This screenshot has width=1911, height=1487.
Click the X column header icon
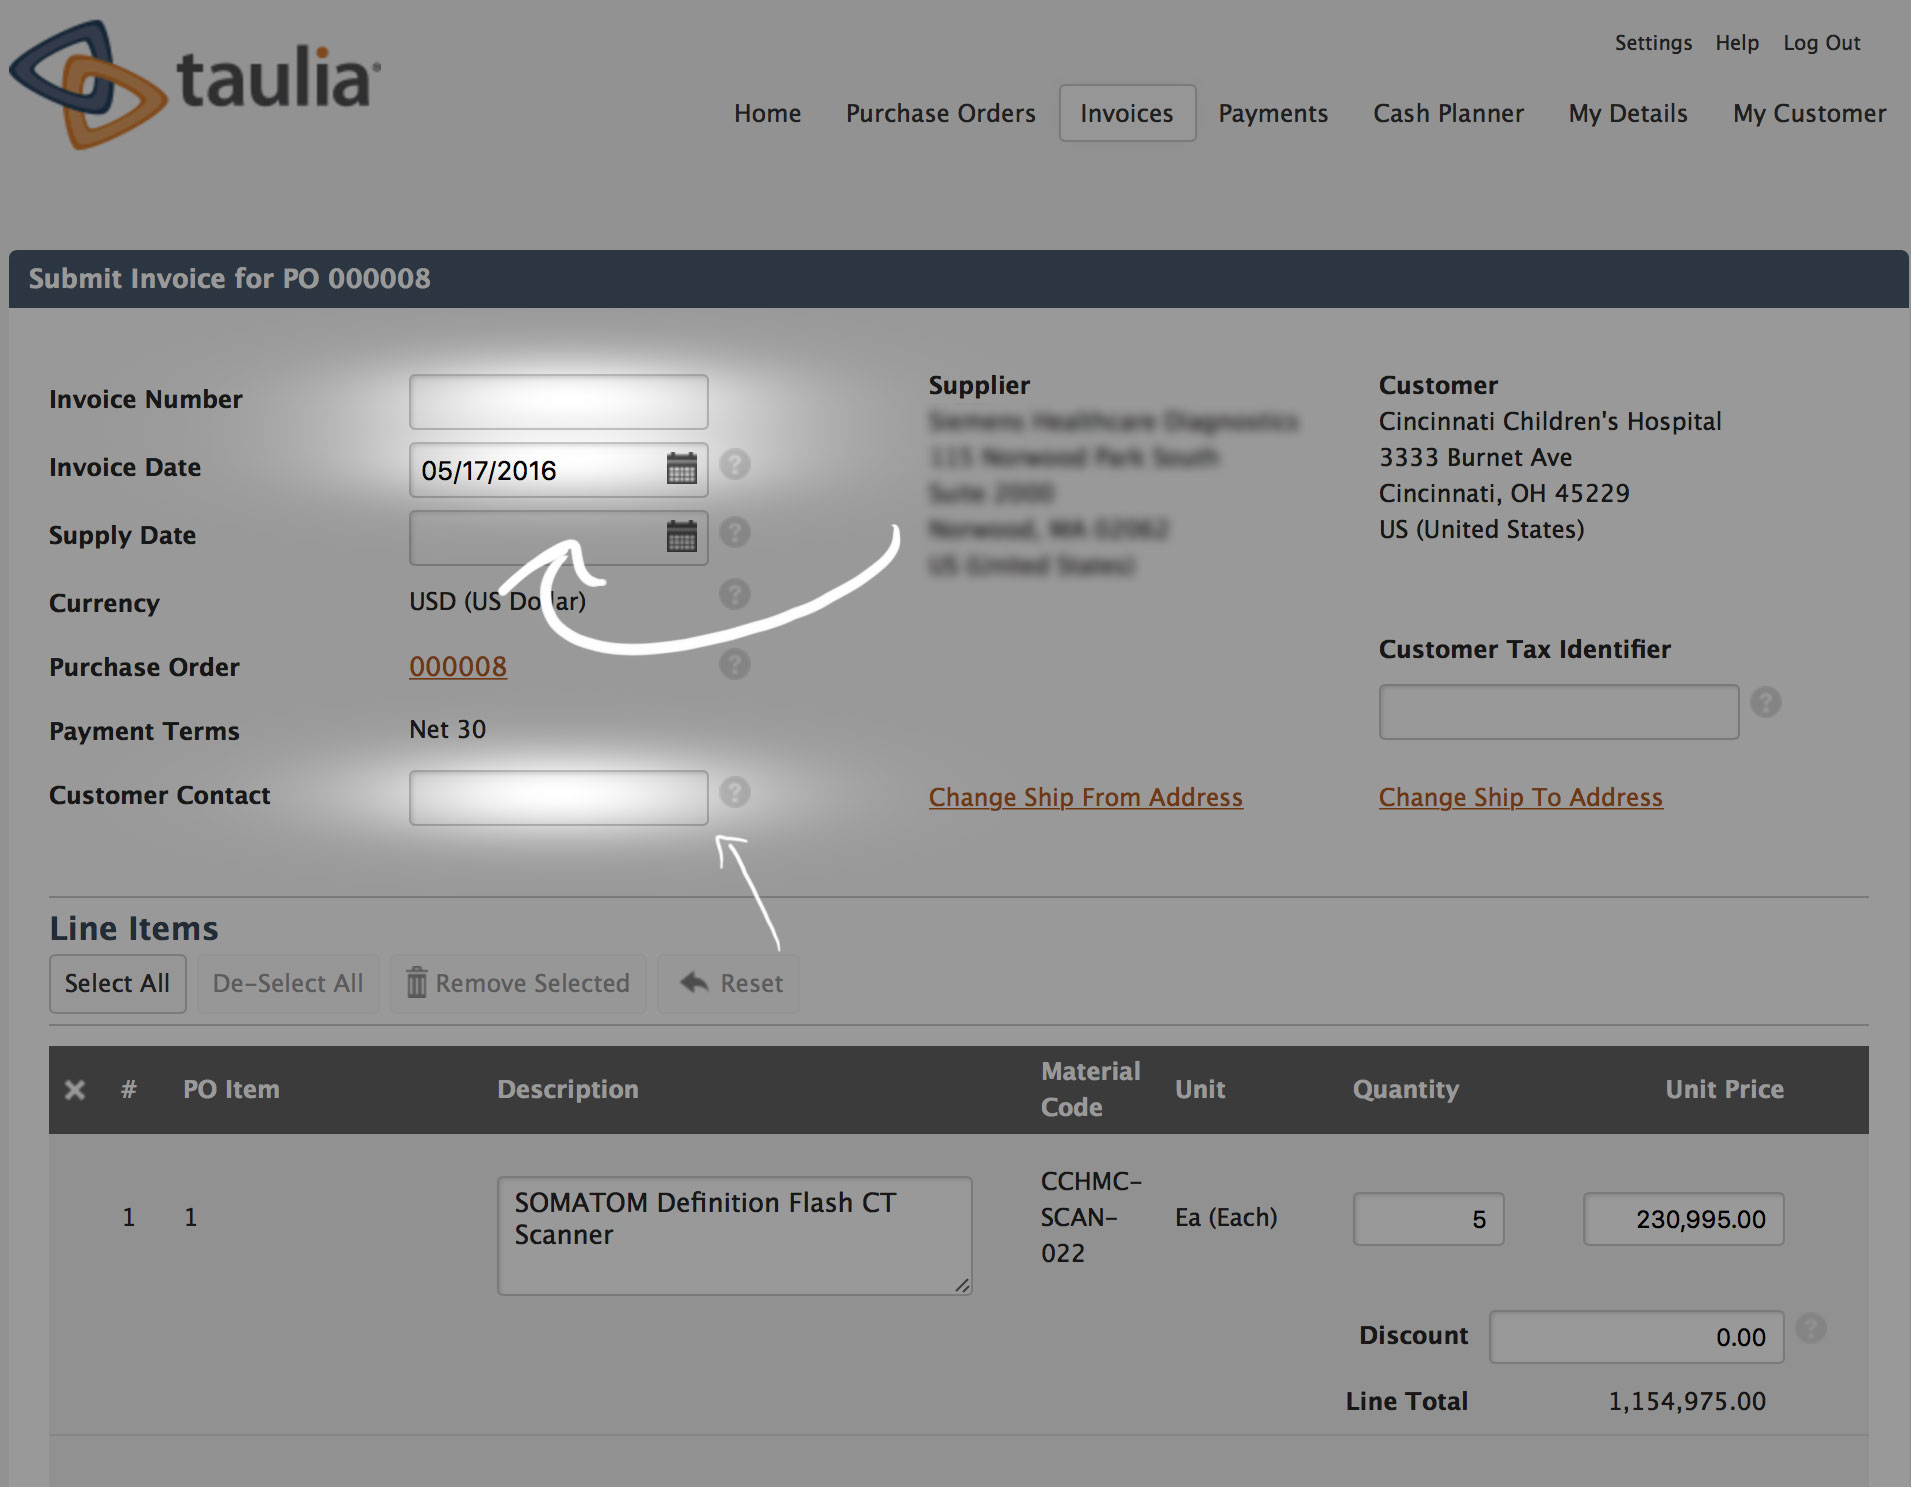[75, 1090]
